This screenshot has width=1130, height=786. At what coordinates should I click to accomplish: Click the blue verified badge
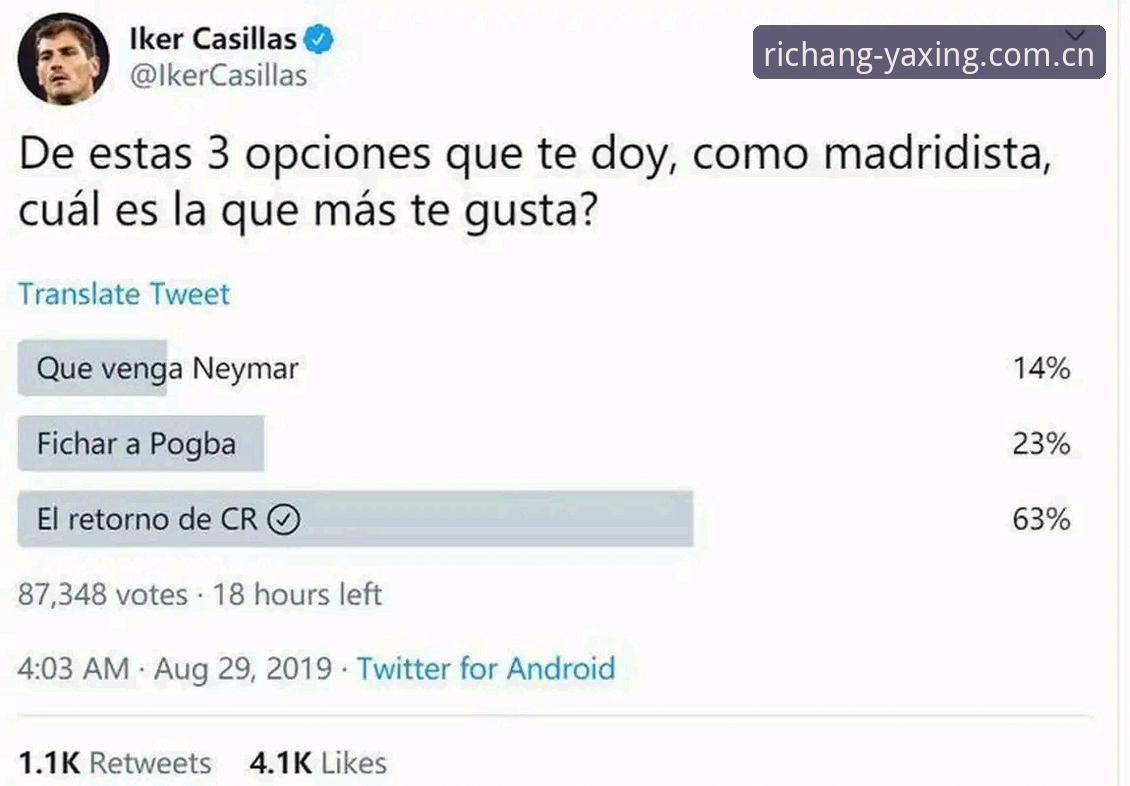(319, 39)
